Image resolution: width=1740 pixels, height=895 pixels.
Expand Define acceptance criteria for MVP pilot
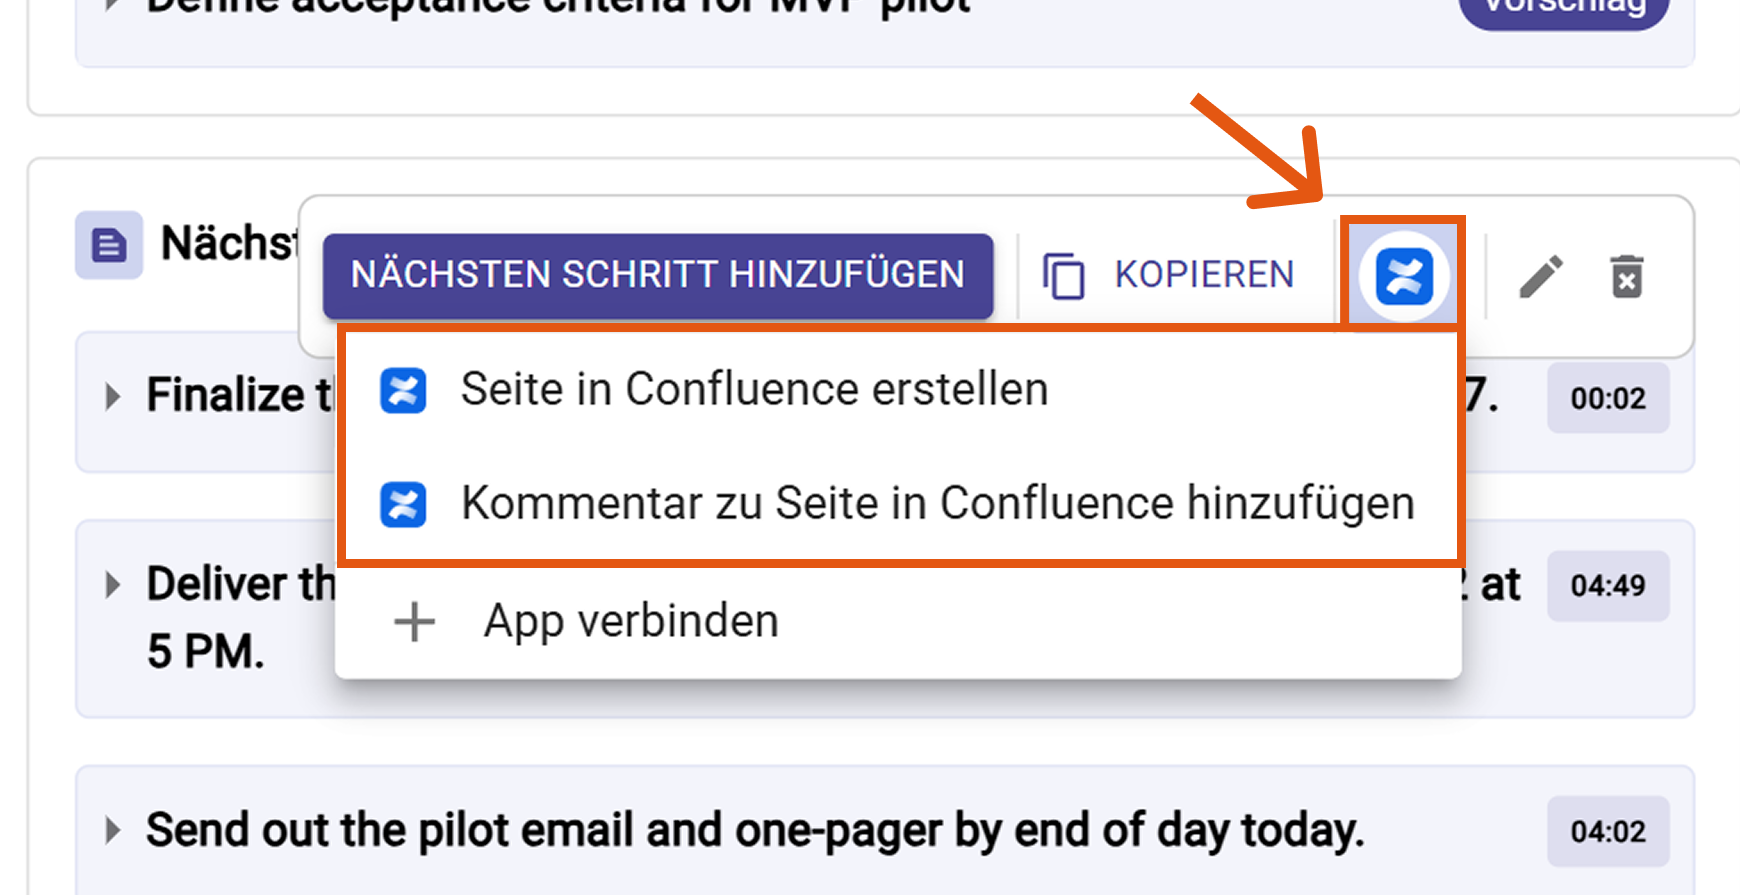tap(110, 5)
